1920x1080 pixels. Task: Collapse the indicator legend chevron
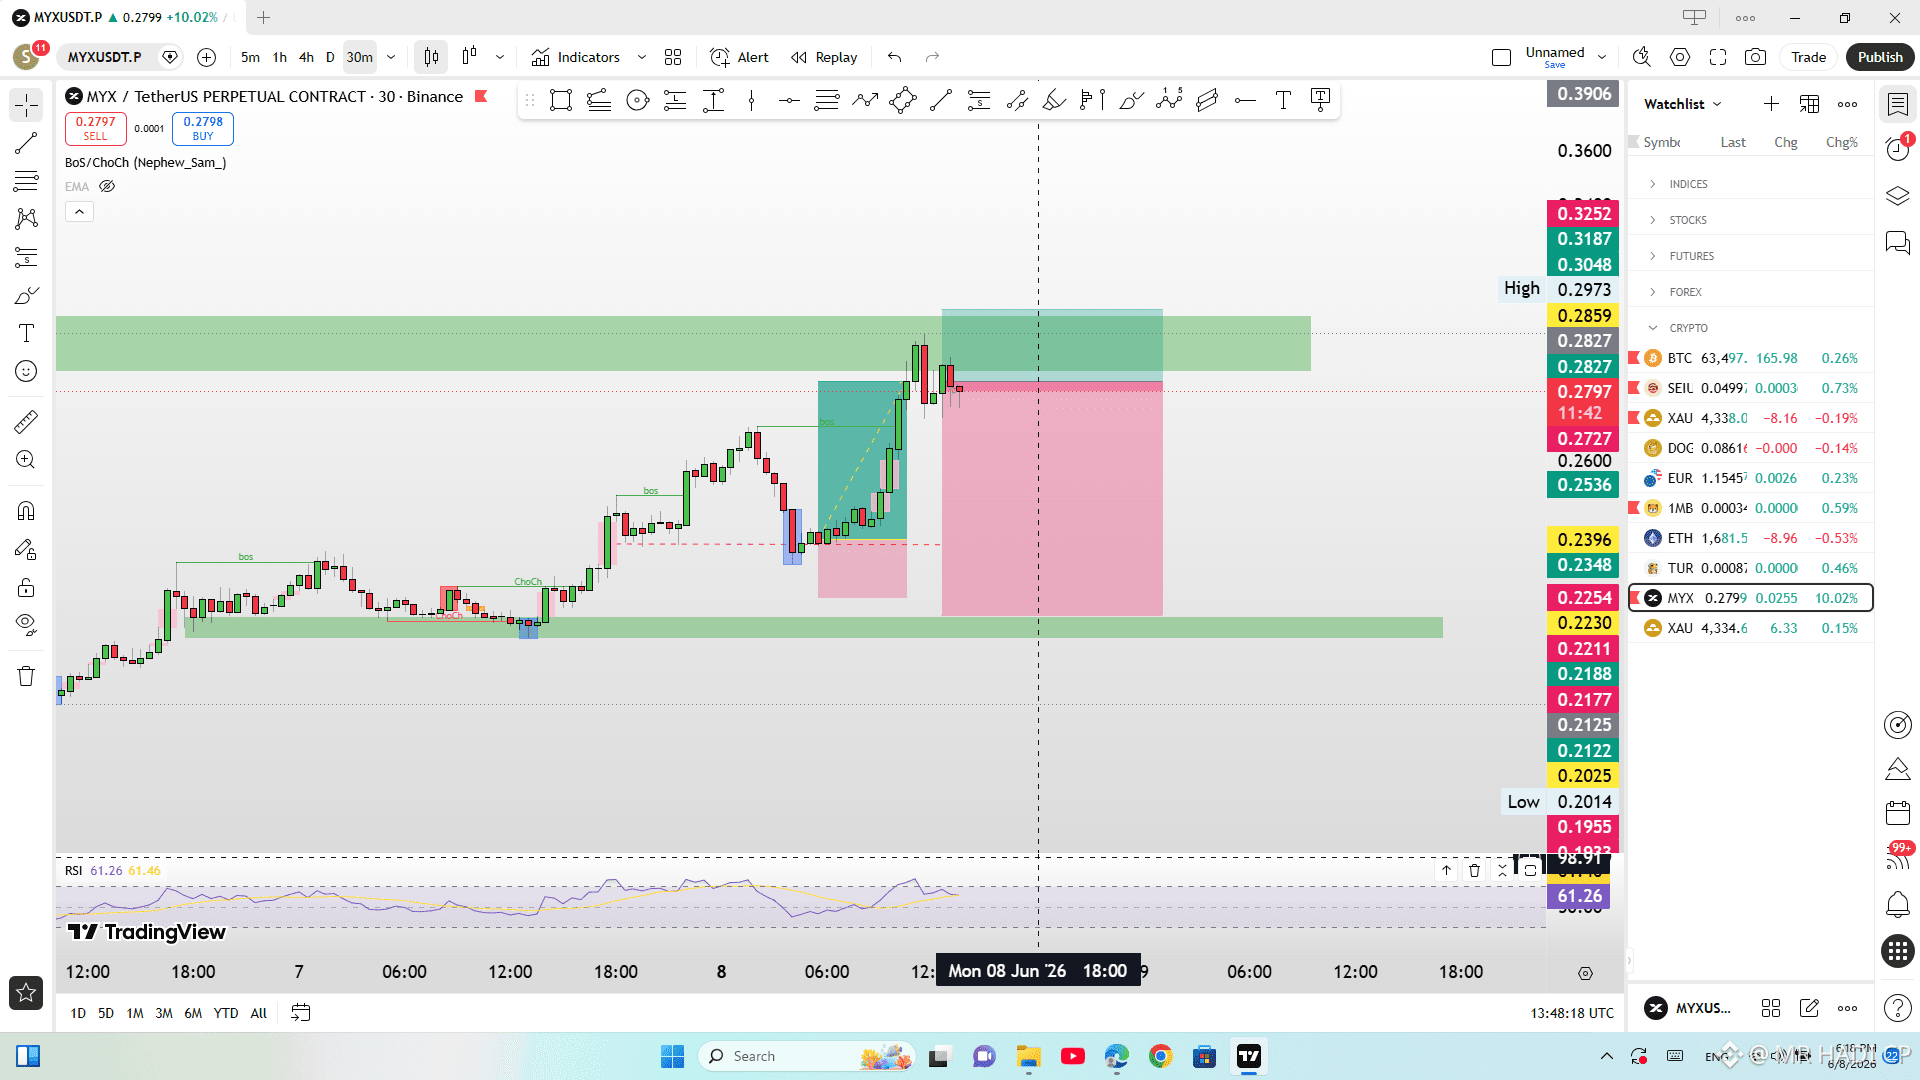[x=79, y=211]
